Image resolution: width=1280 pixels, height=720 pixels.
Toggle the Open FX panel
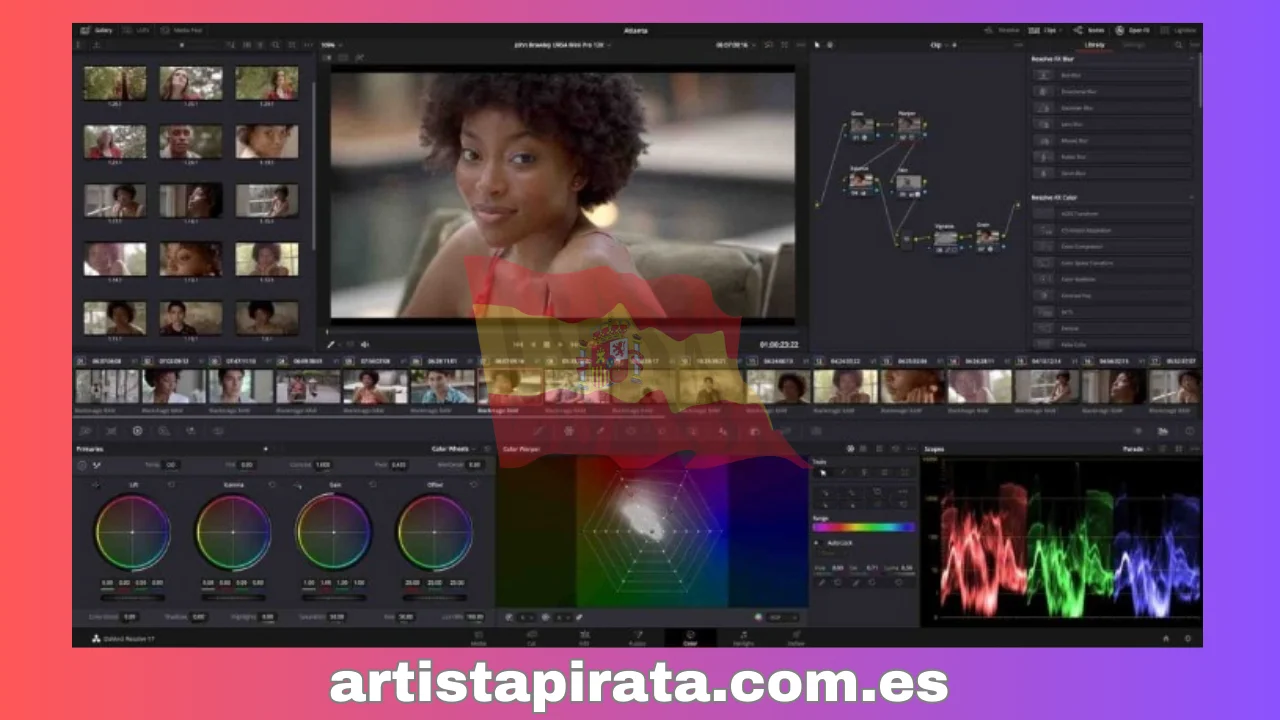pyautogui.click(x=1132, y=30)
